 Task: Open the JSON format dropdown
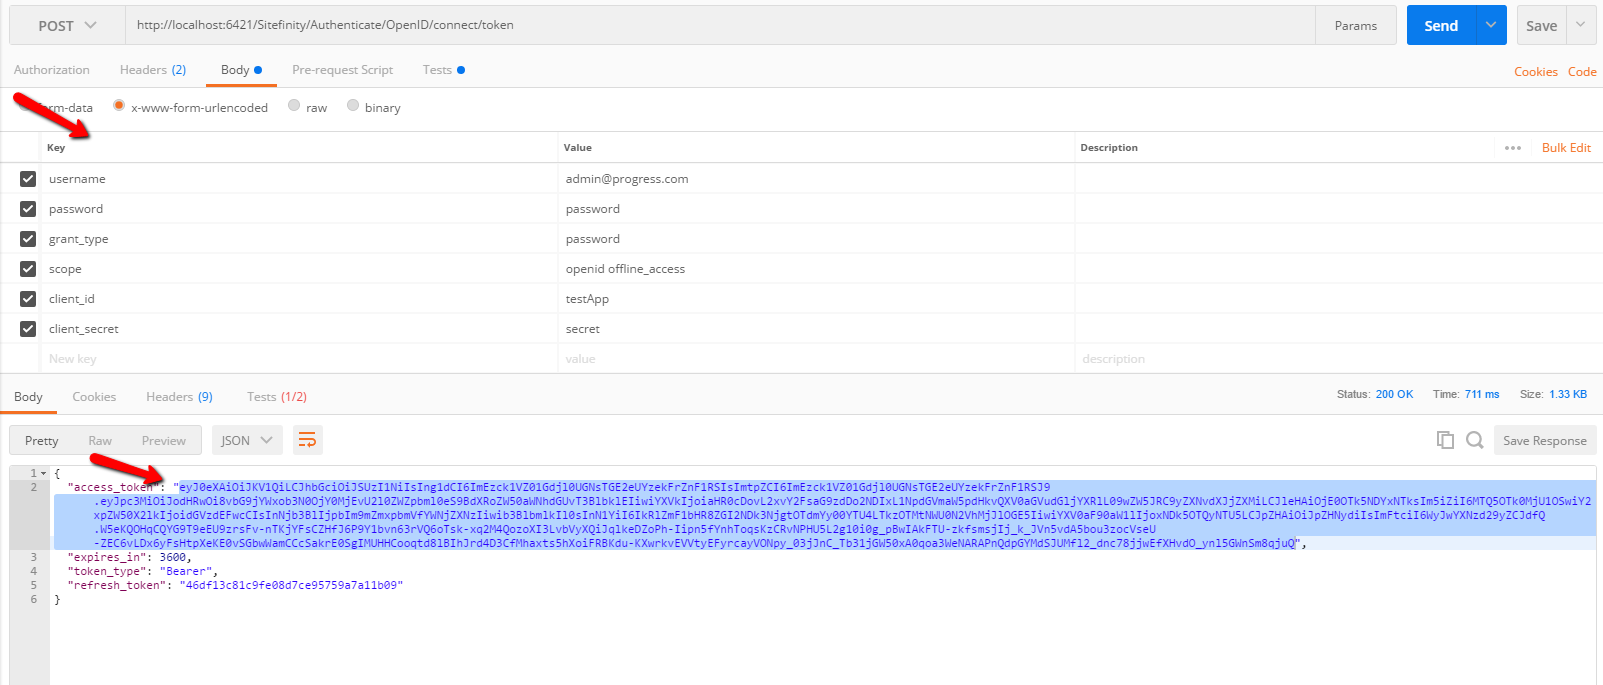[x=247, y=440]
